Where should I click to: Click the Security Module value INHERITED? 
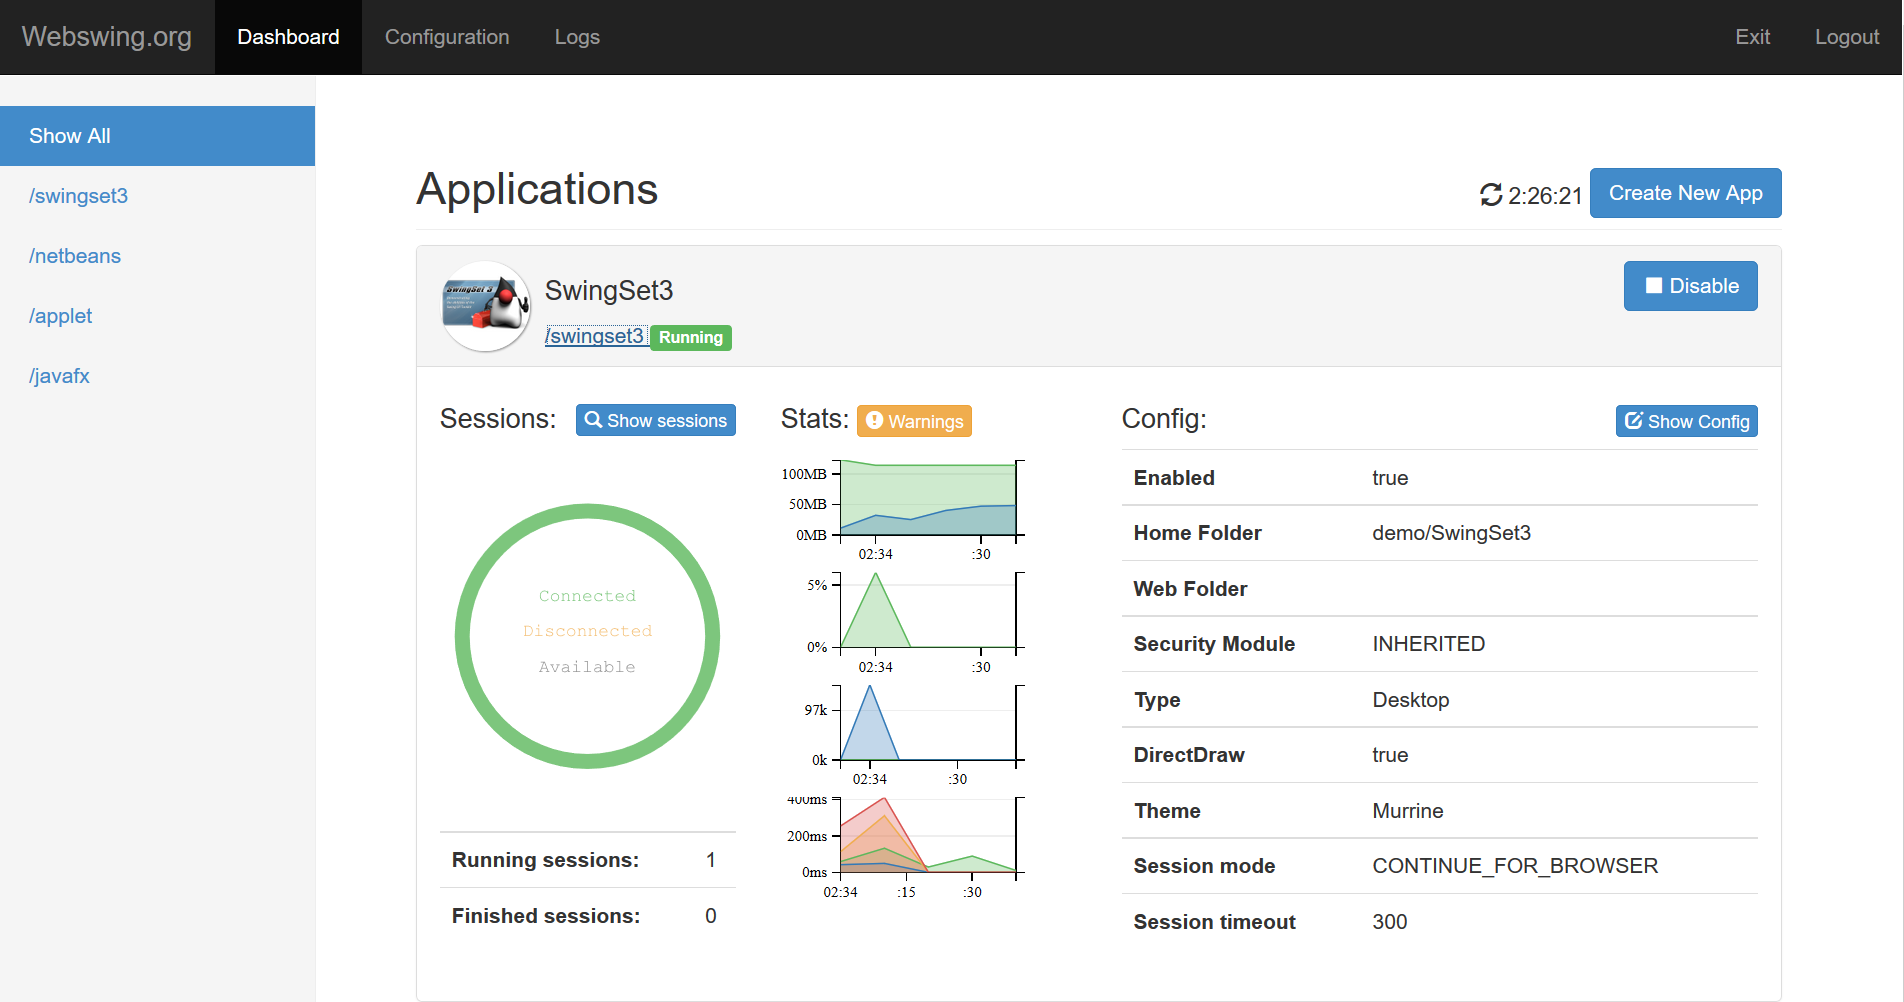click(1428, 644)
